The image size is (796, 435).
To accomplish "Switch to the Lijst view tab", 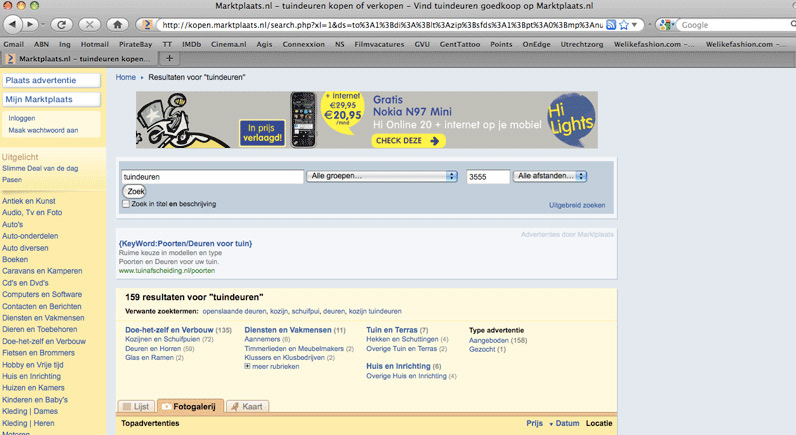I will click(137, 406).
